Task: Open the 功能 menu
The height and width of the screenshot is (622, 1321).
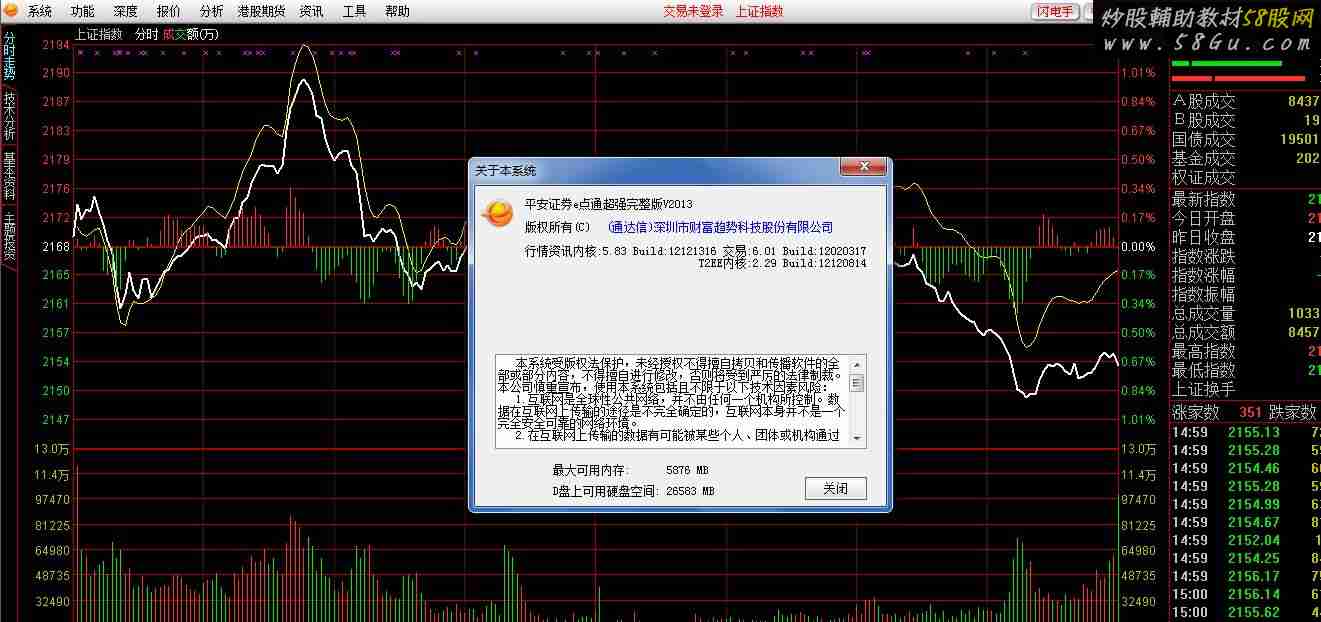Action: 83,12
